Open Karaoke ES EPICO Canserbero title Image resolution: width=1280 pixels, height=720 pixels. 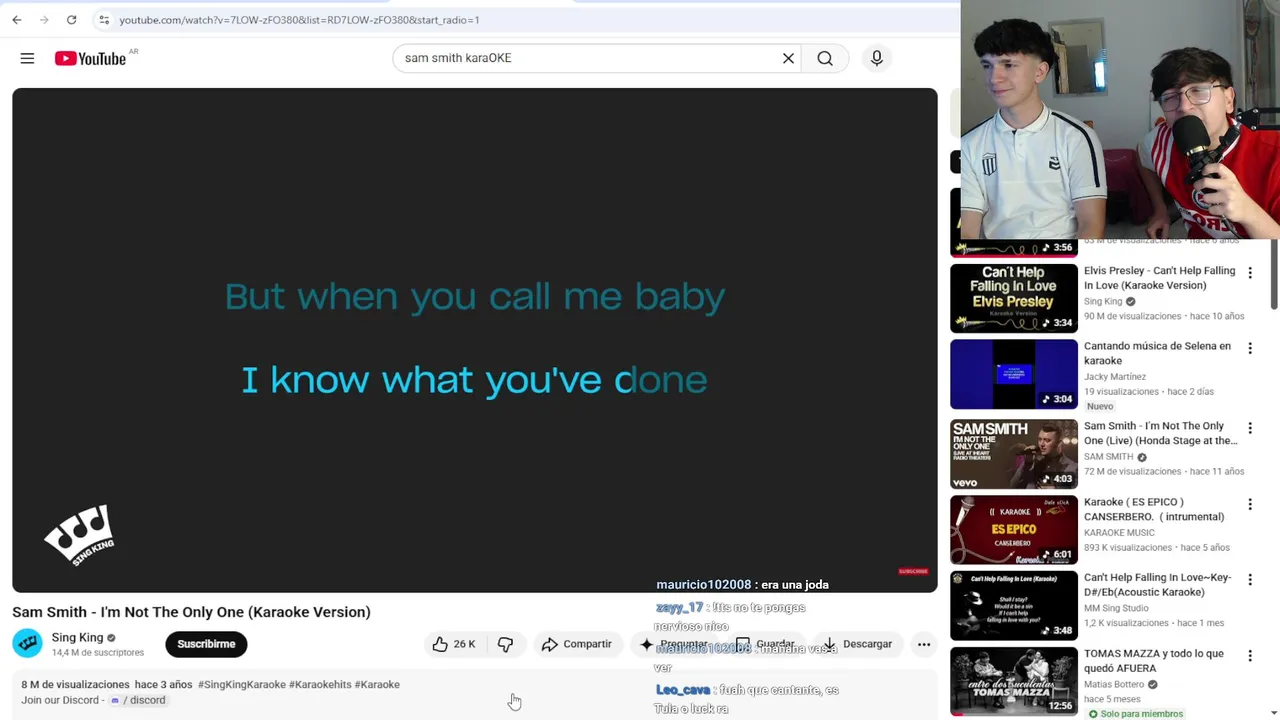[1154, 509]
